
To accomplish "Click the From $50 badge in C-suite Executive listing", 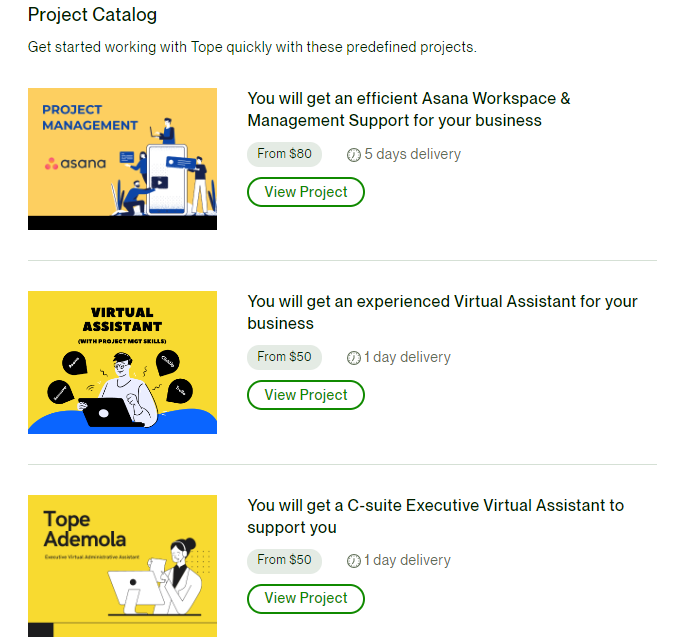I will tap(284, 560).
